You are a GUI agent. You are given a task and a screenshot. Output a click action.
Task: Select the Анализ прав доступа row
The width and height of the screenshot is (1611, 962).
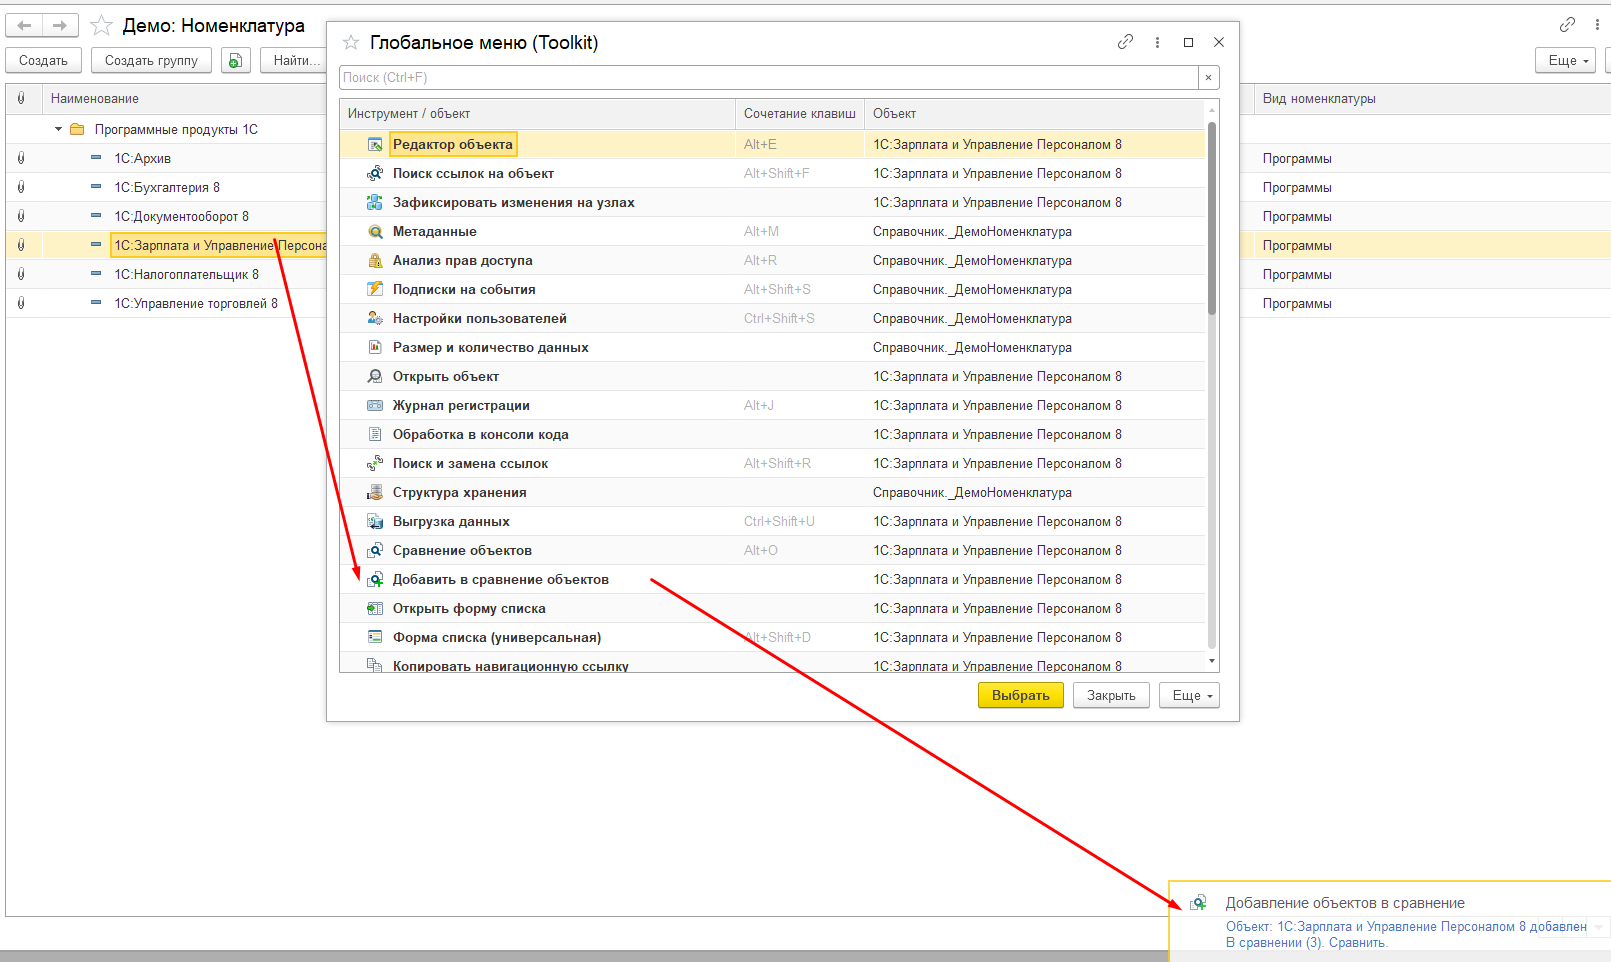coord(772,261)
